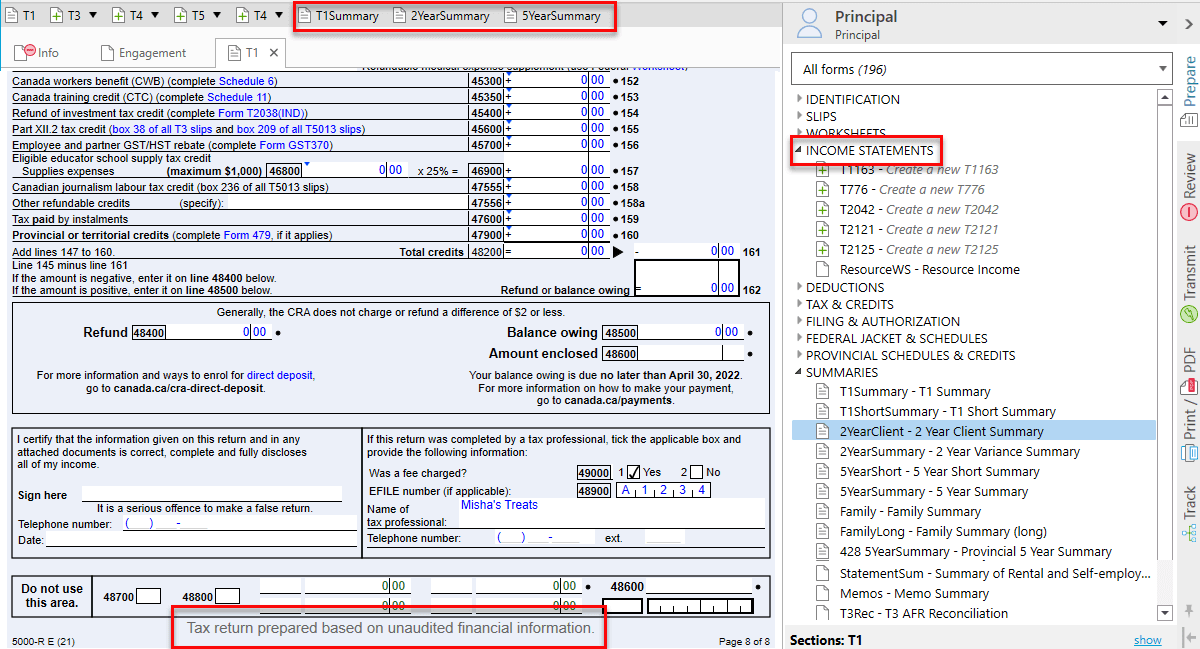Open the Transmit sidebar panel
Image resolution: width=1200 pixels, height=649 pixels.
pos(1189,284)
